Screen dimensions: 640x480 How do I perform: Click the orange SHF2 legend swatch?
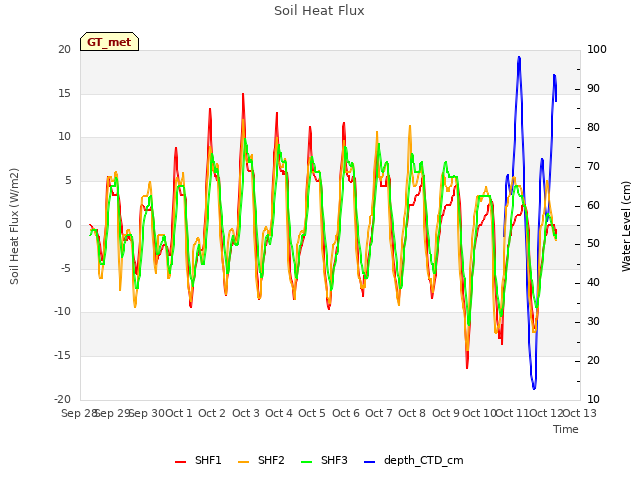243,462
